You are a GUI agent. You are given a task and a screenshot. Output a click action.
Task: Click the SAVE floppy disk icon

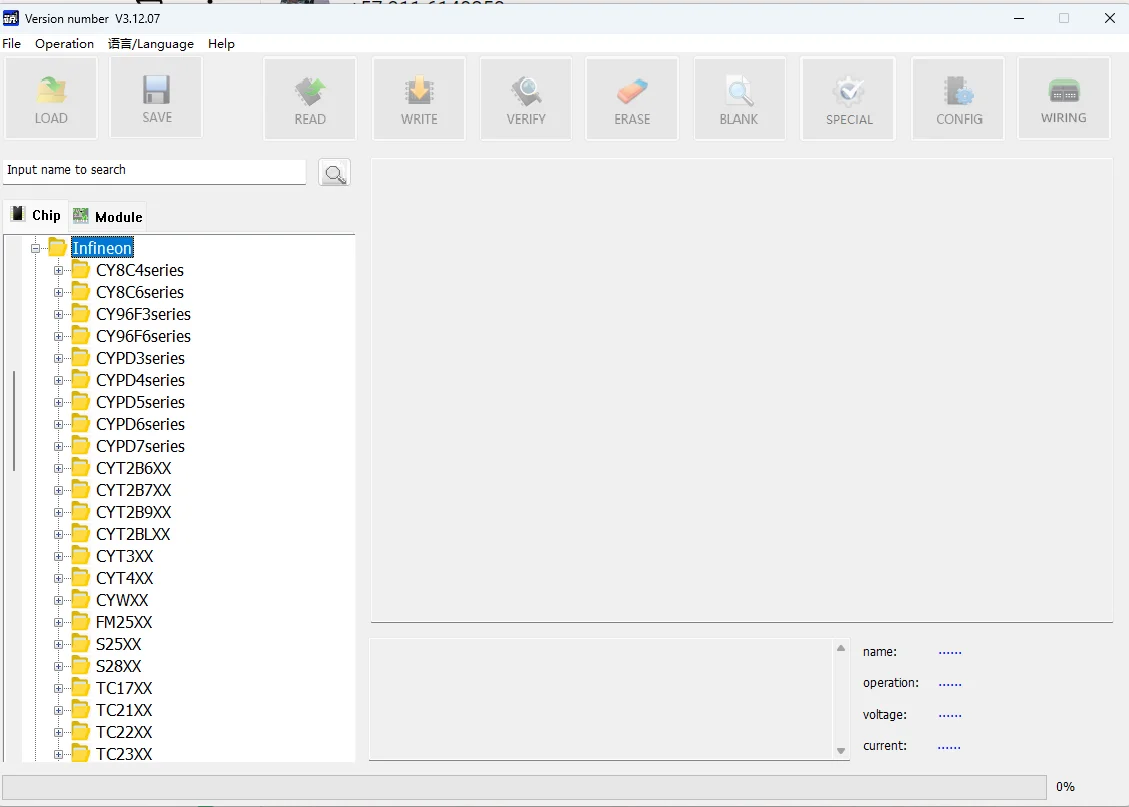pyautogui.click(x=156, y=90)
